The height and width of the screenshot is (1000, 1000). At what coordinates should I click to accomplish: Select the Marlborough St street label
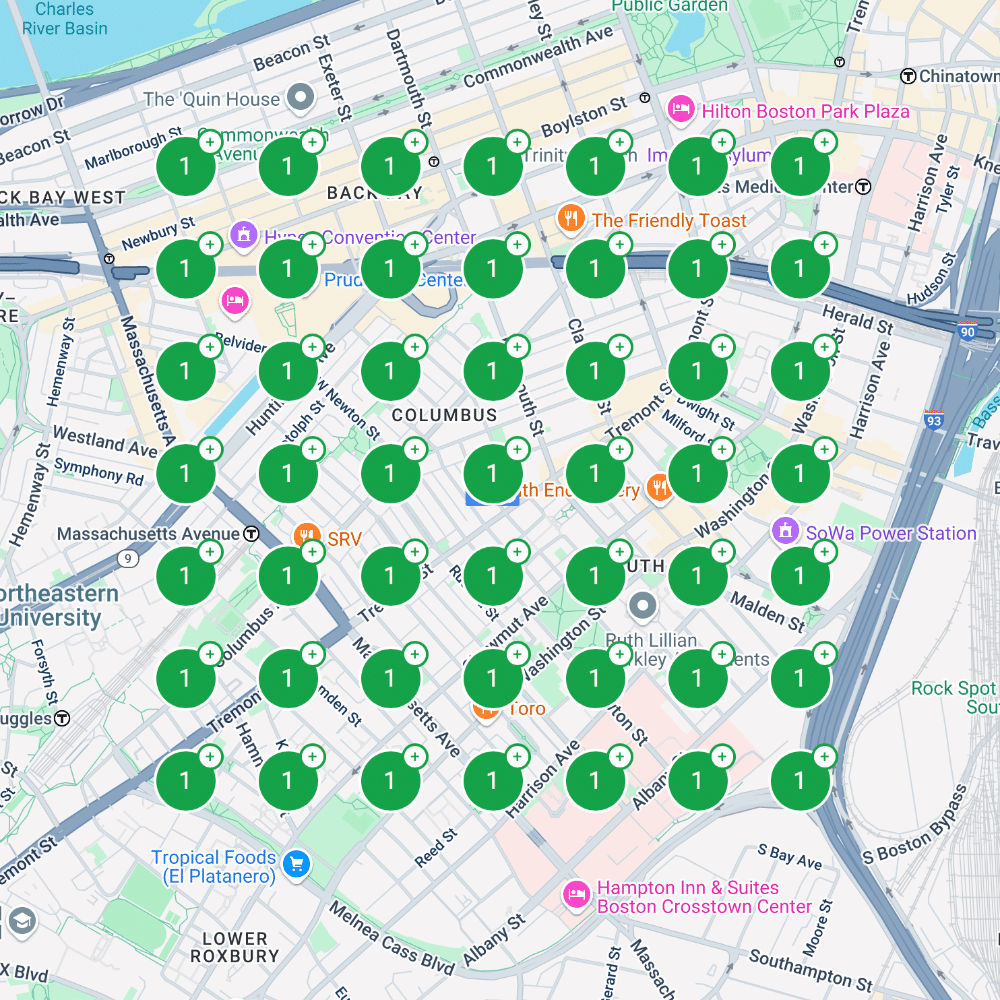coord(134,149)
